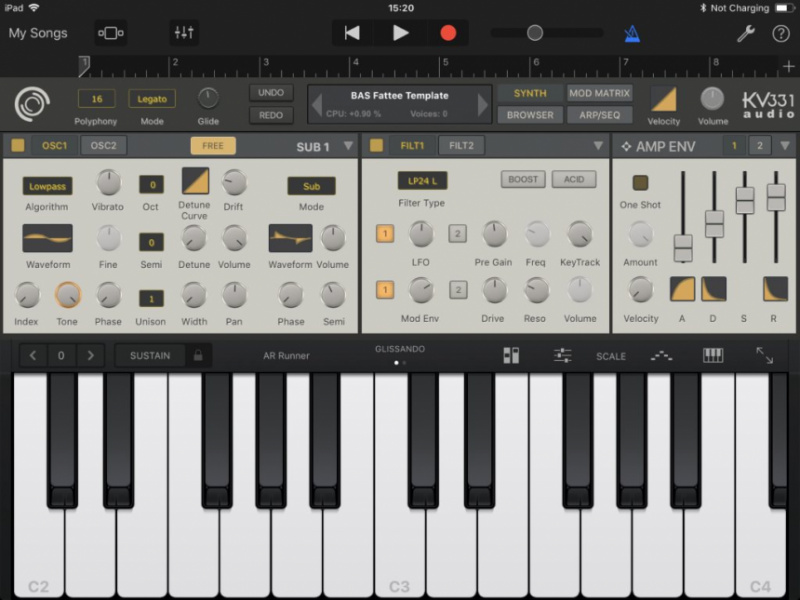Open the track view icon in the toolbar
This screenshot has width=800, height=600.
110,32
